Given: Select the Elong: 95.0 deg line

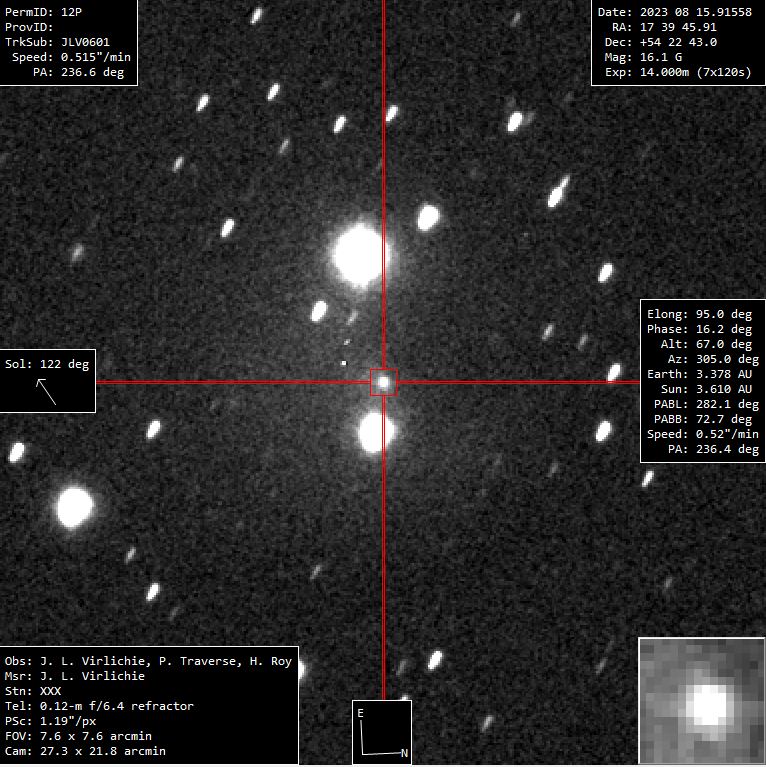Looking at the screenshot, I should tap(699, 314).
